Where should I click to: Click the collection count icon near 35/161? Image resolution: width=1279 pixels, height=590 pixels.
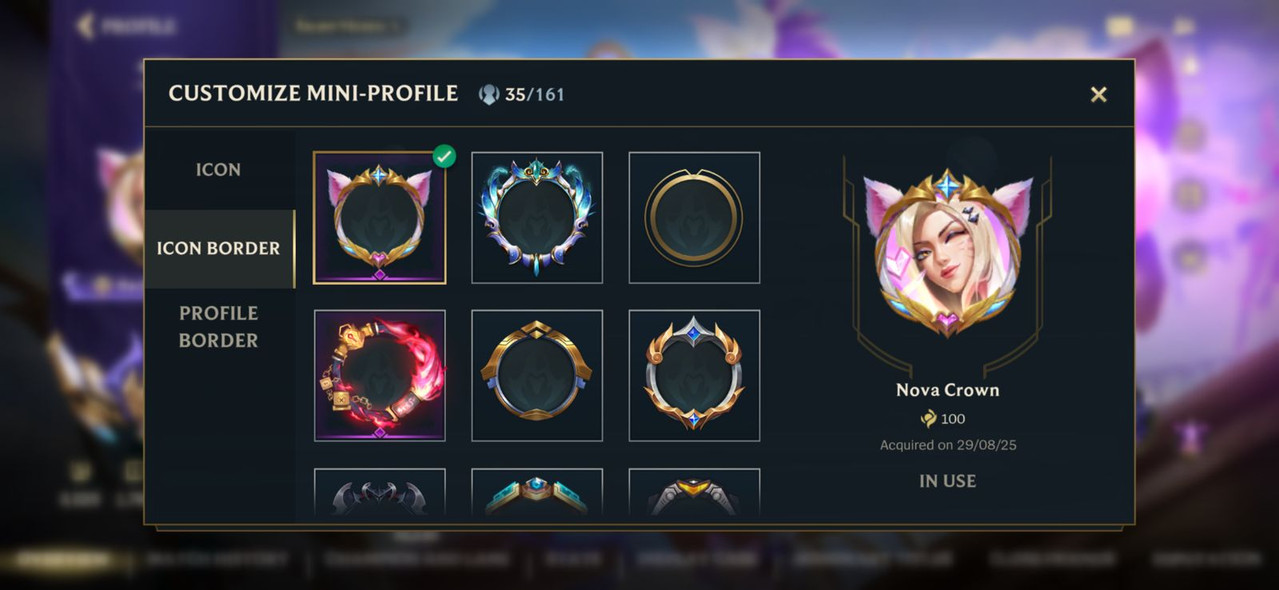pos(488,94)
